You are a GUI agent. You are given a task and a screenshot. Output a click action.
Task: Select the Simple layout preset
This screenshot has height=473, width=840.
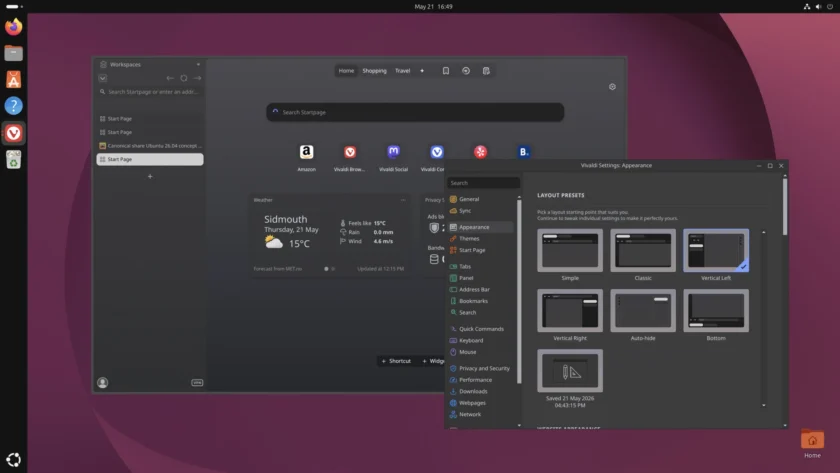click(570, 250)
